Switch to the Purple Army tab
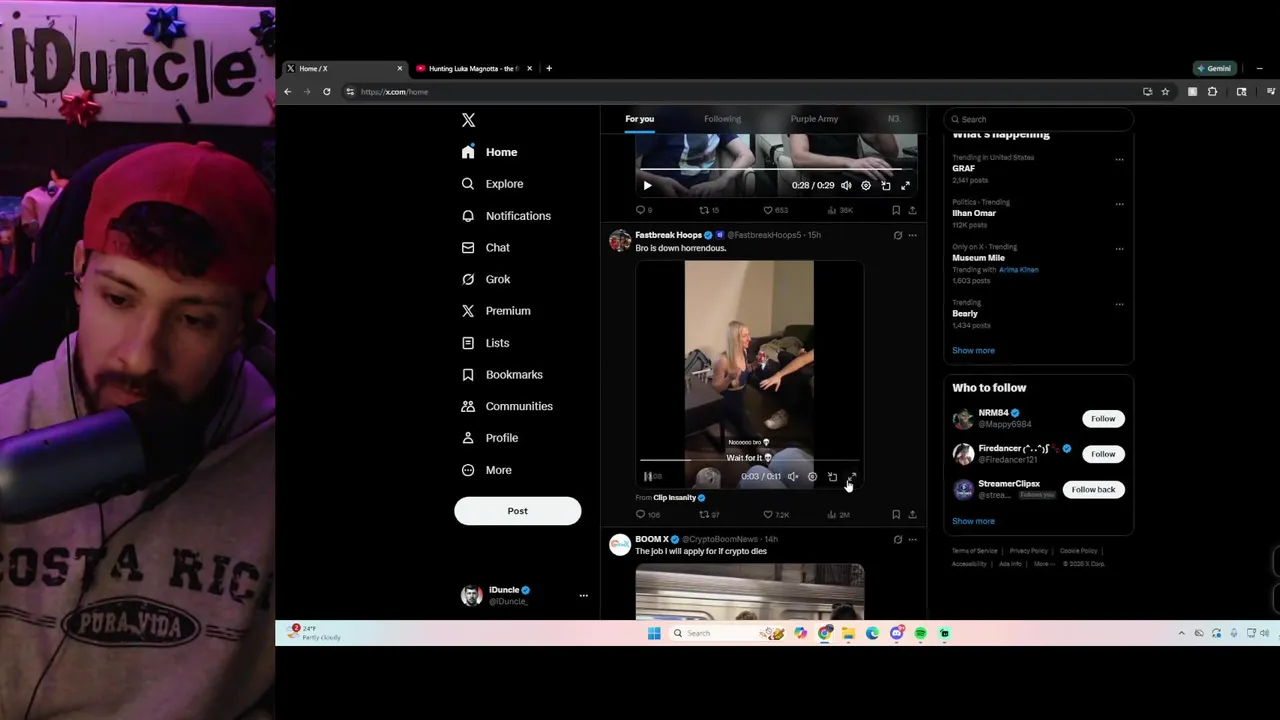1280x720 pixels. (814, 119)
